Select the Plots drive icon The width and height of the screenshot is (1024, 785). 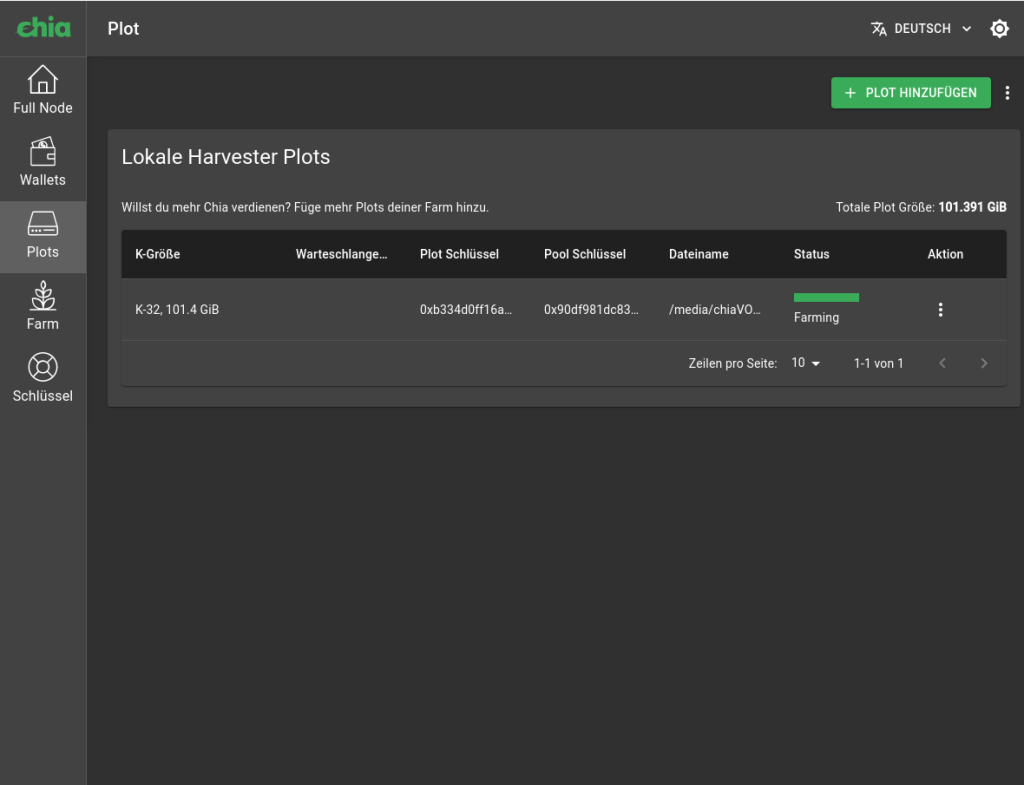[43, 224]
